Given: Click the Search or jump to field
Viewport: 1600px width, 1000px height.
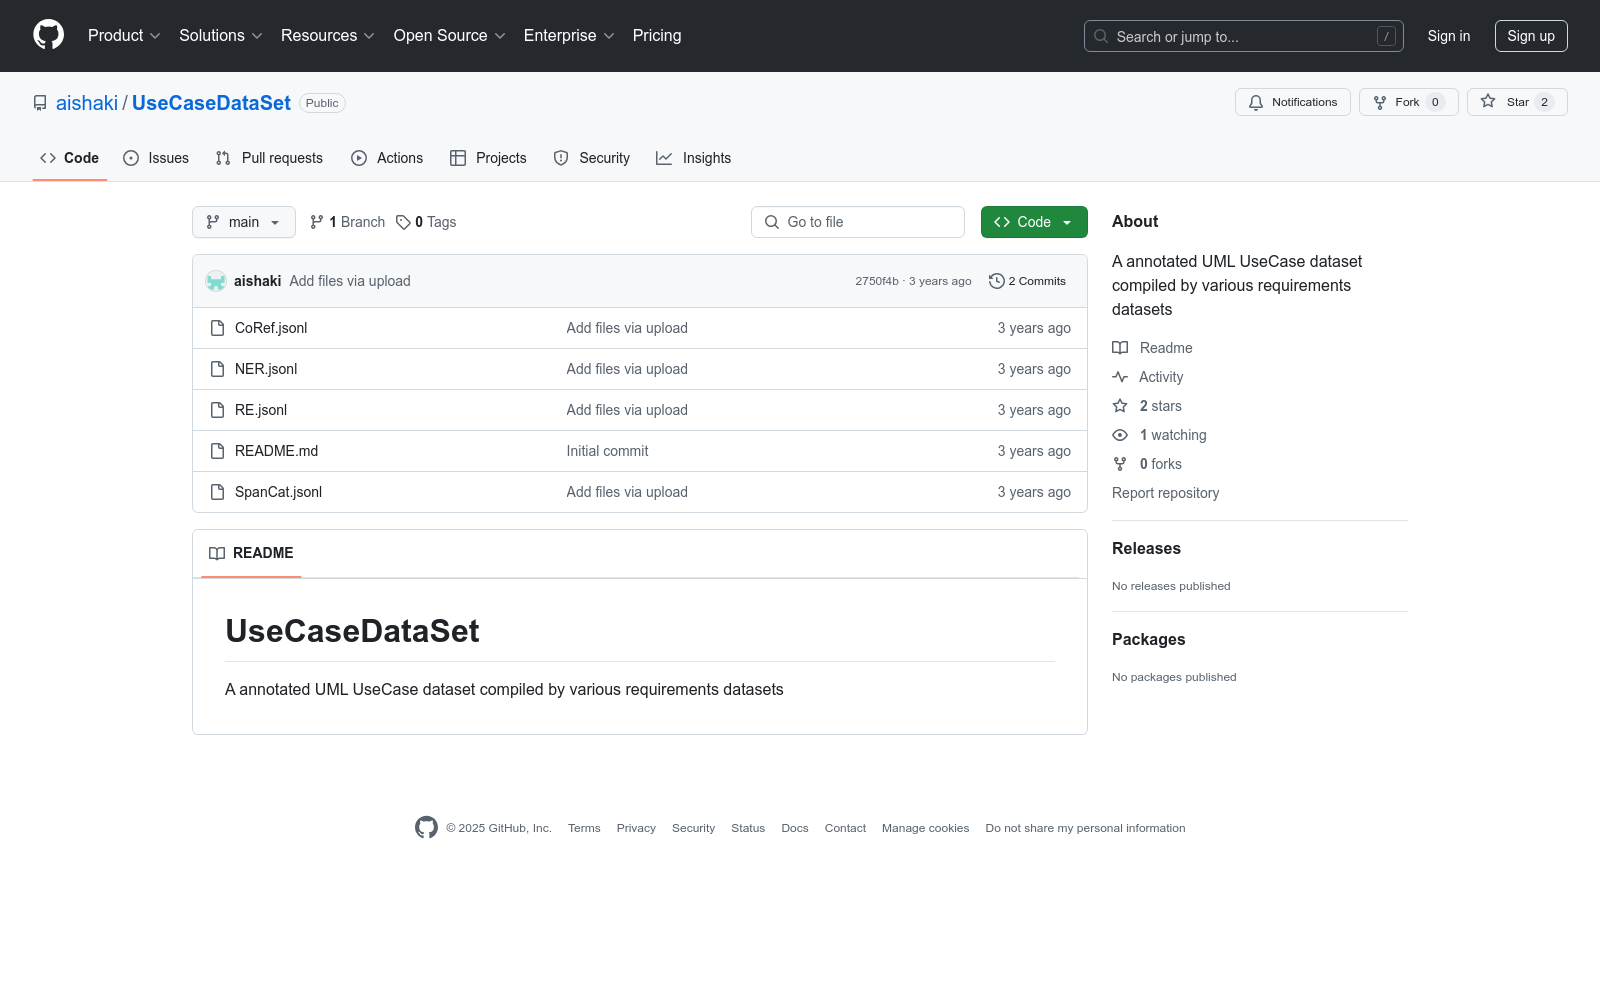Looking at the screenshot, I should tap(1244, 36).
